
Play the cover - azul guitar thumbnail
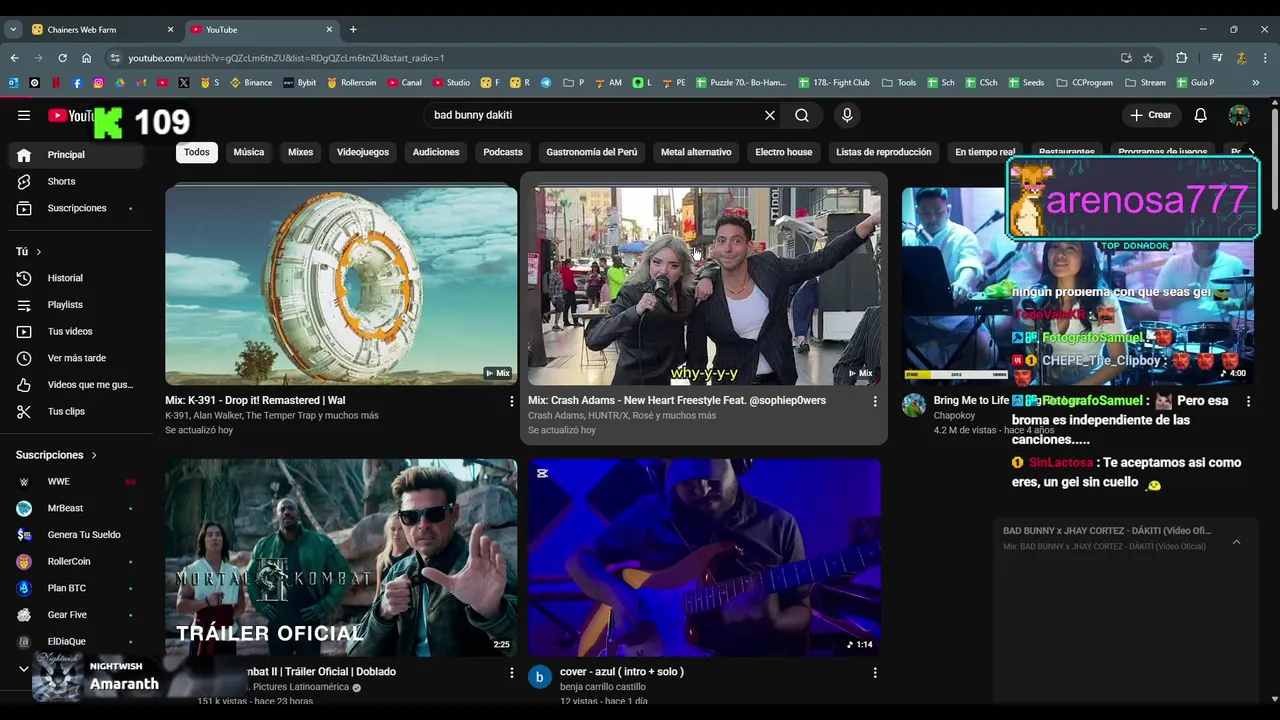click(x=704, y=558)
